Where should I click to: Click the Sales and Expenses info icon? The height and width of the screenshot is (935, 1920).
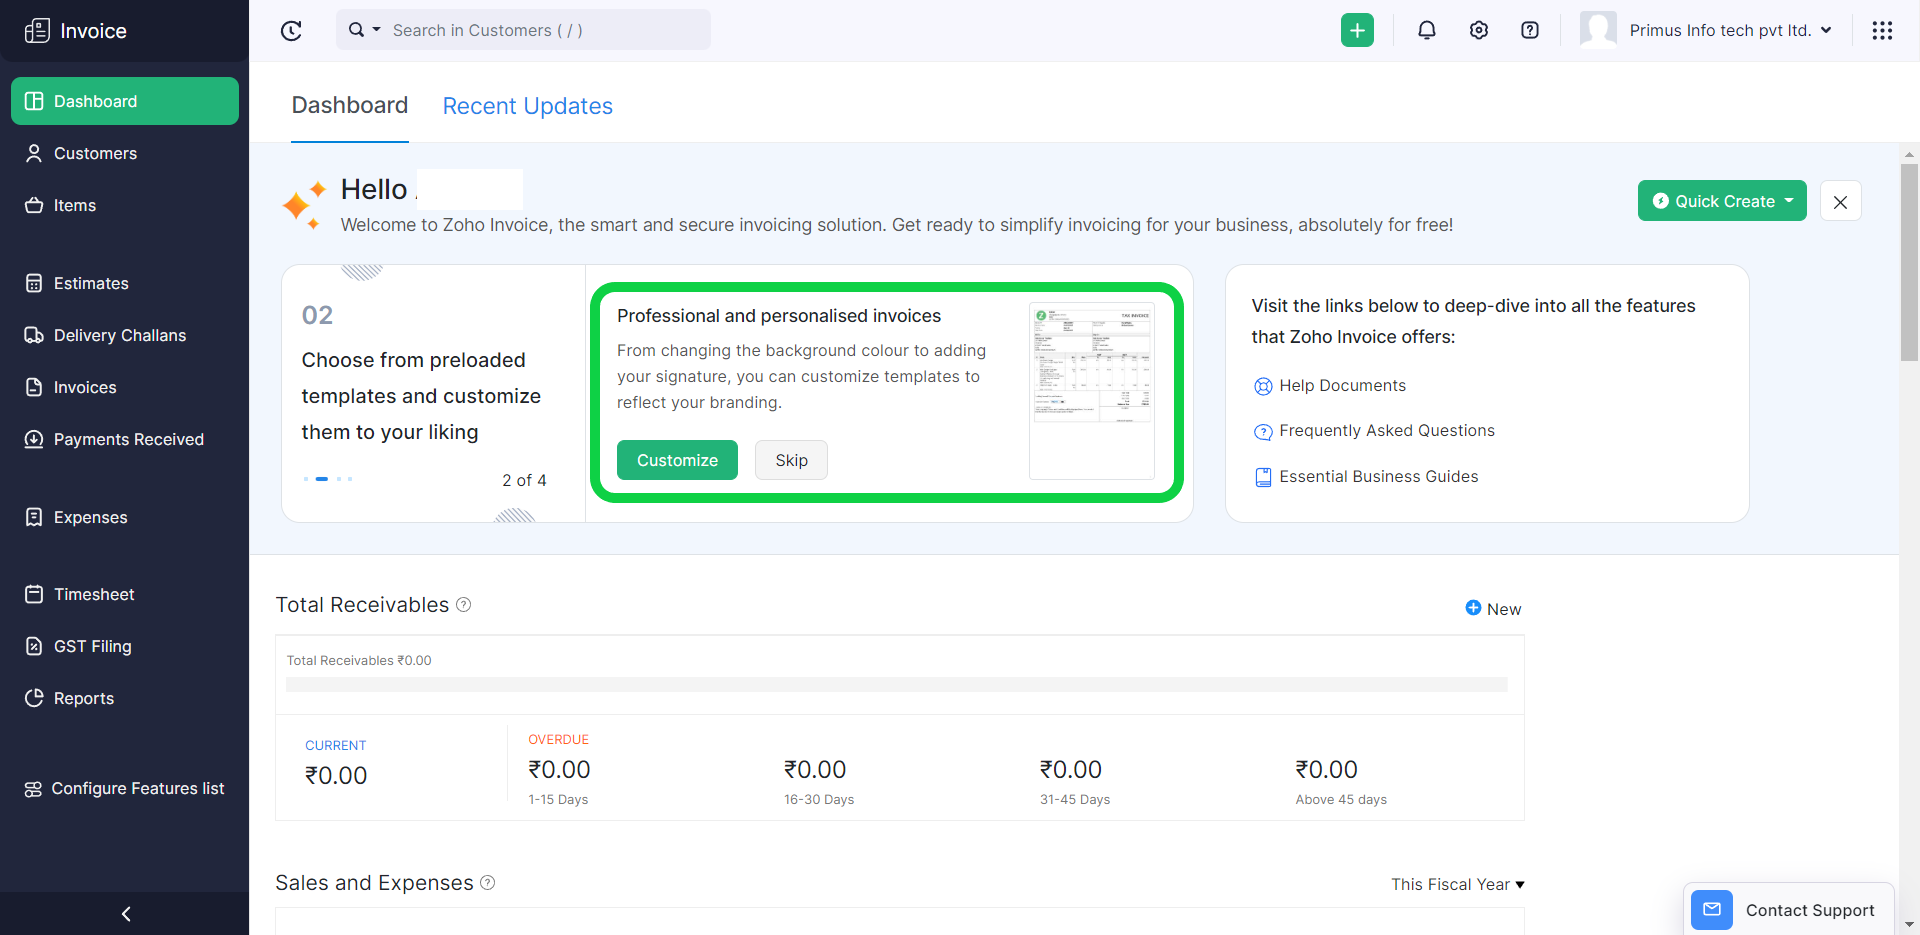click(x=488, y=882)
